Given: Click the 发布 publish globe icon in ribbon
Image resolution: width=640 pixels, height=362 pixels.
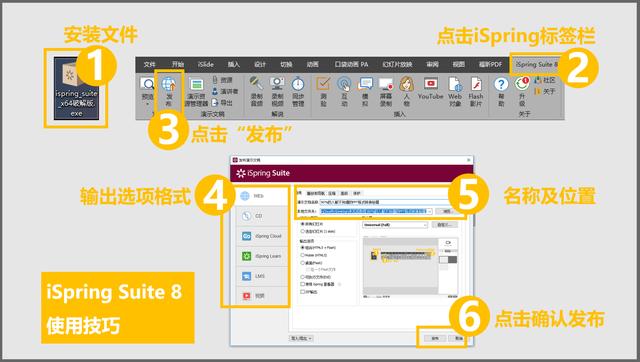Looking at the screenshot, I should click(x=169, y=84).
